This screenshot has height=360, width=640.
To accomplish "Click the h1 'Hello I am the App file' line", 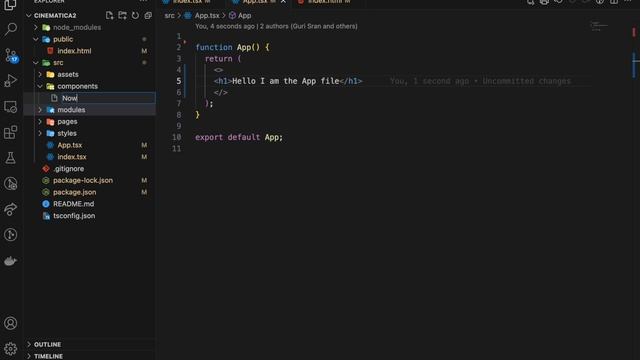I will click(x=288, y=81).
